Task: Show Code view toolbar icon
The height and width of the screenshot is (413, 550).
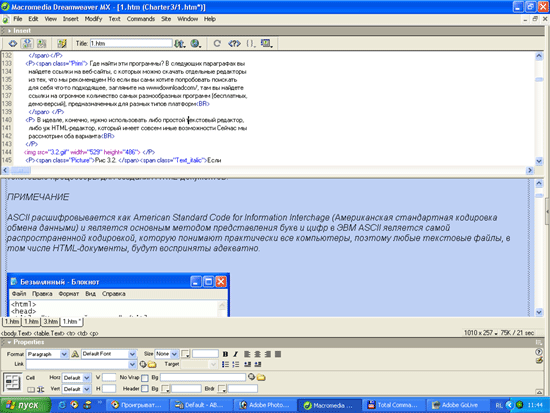Action: [13, 44]
